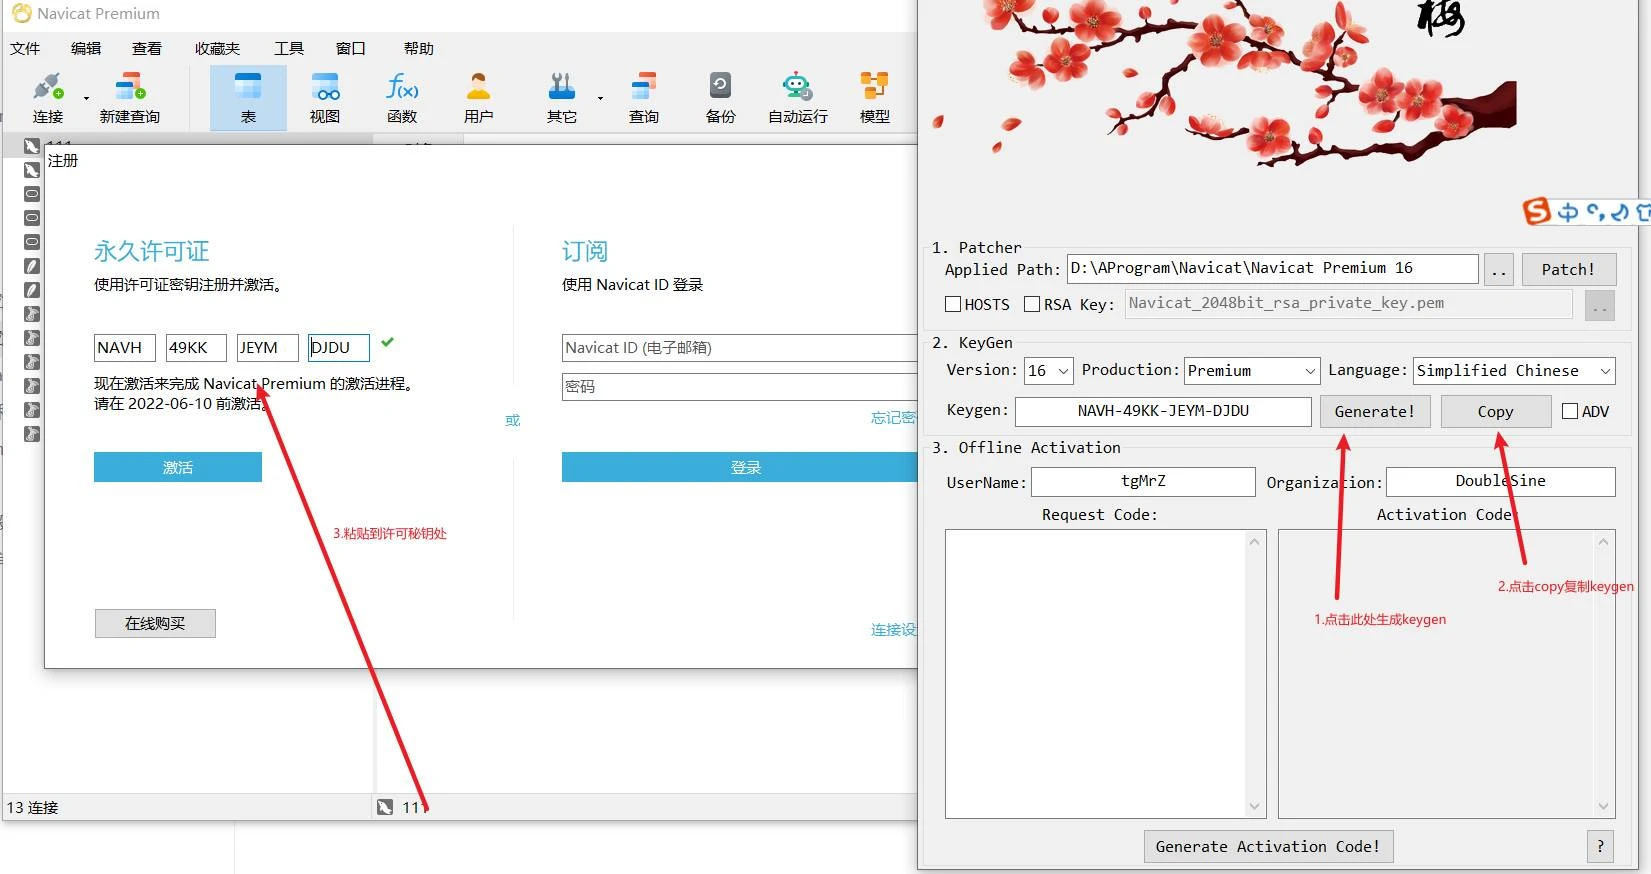
Task: Expand the 其它 dropdown arrow
Action: tap(600, 98)
